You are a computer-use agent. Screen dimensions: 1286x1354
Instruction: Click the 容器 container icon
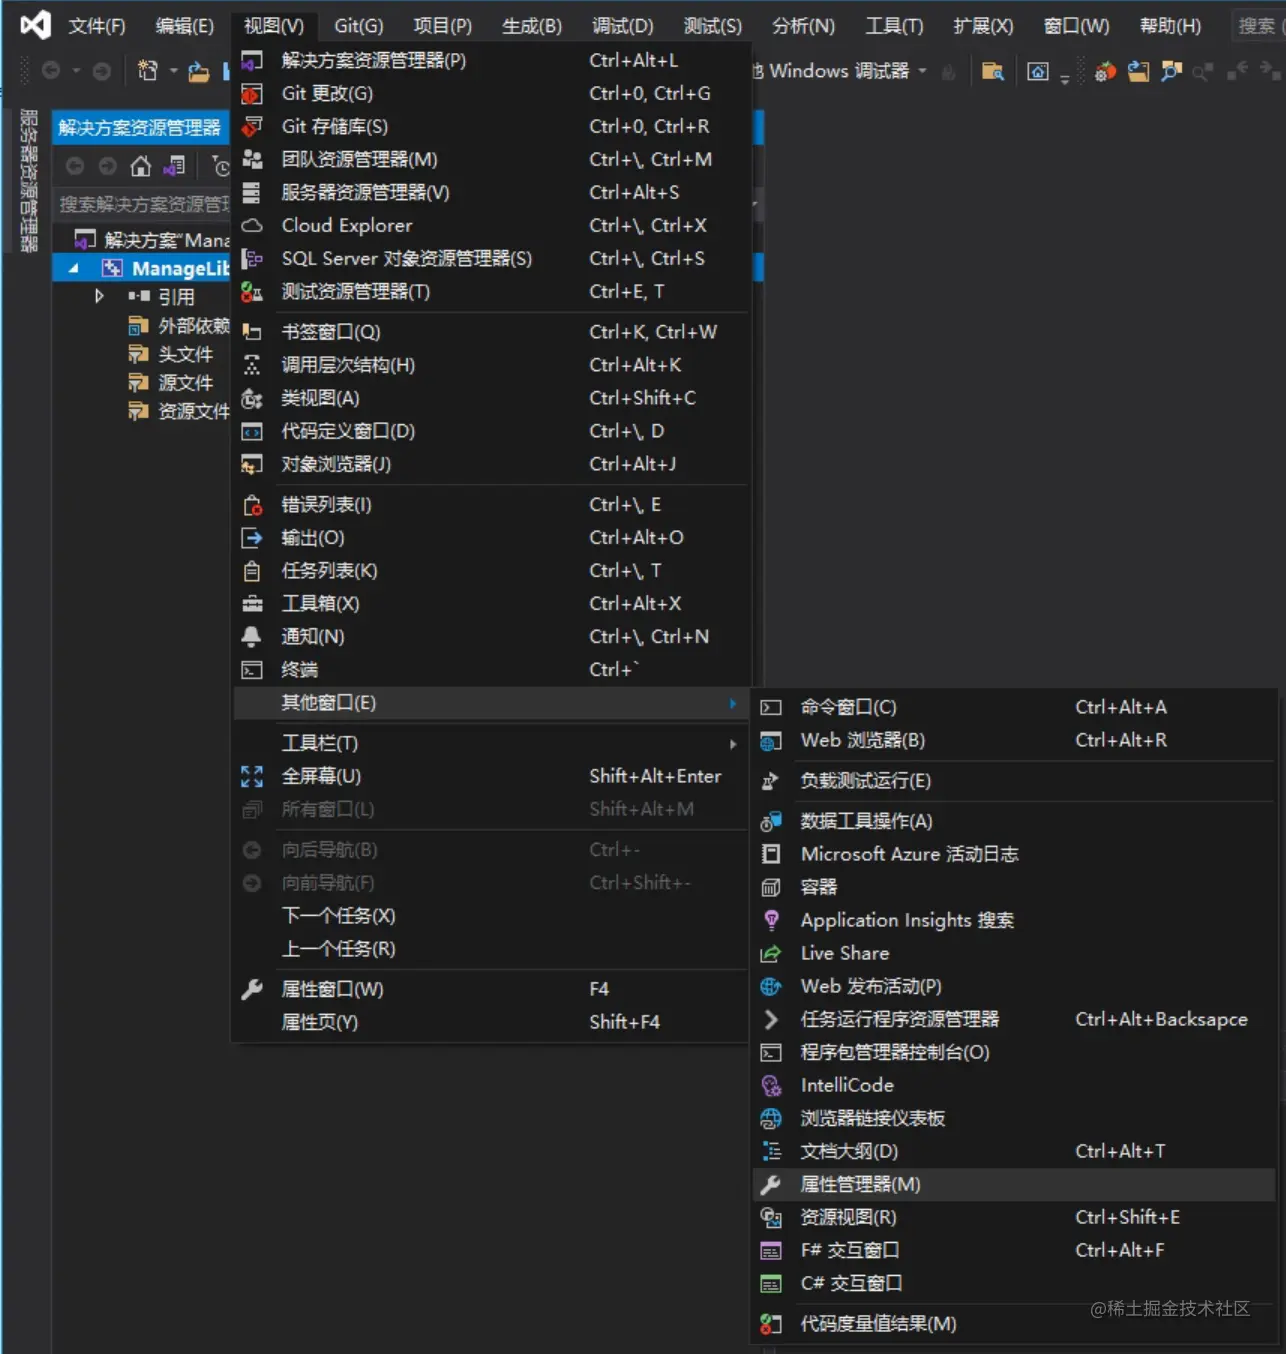click(x=771, y=888)
